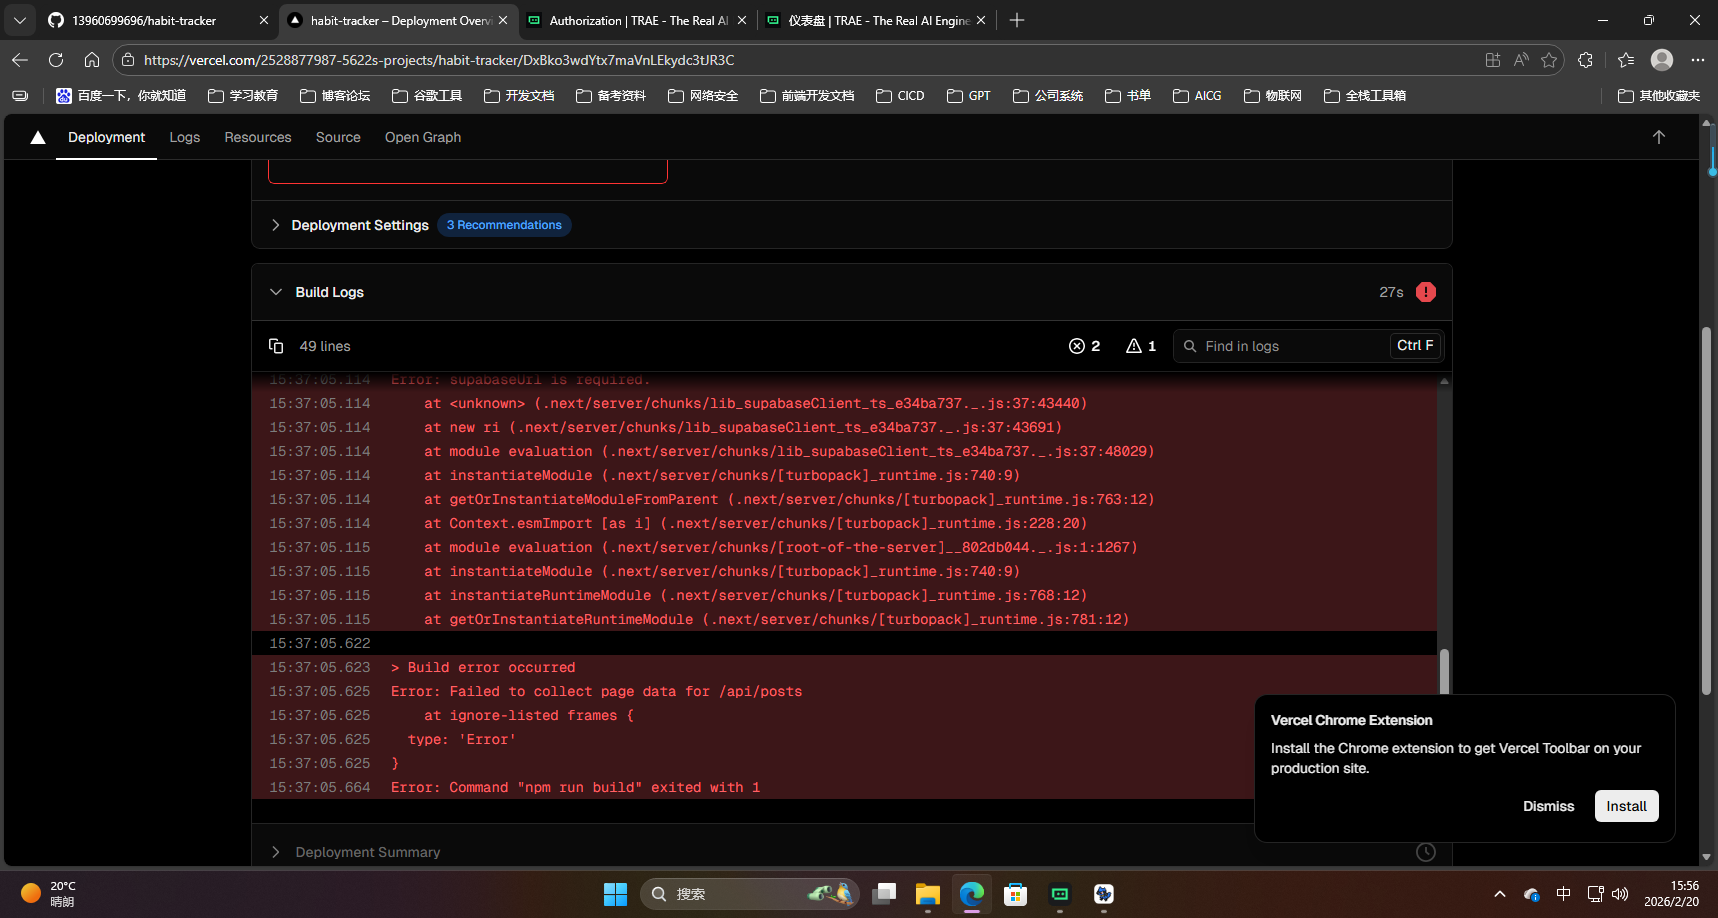Screen dimensions: 1718x918
Task: Switch to Logs tab
Action: coord(185,137)
